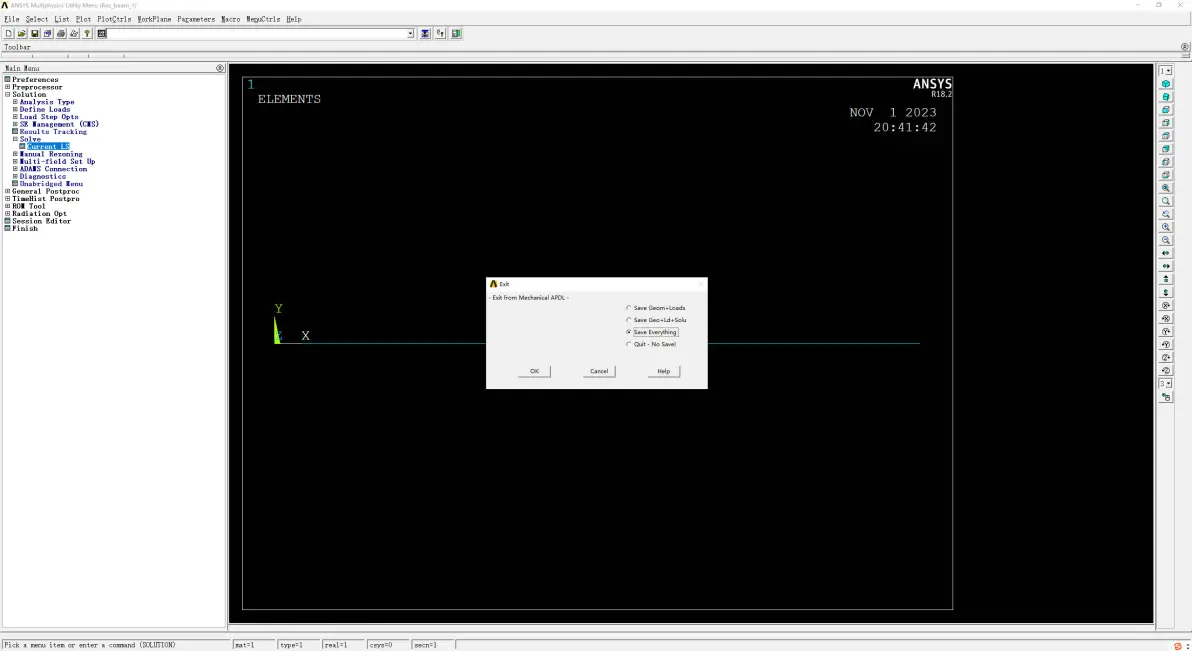1192x651 pixels.
Task: Choose Save Geo+Ld+Solu radio option
Action: point(629,320)
